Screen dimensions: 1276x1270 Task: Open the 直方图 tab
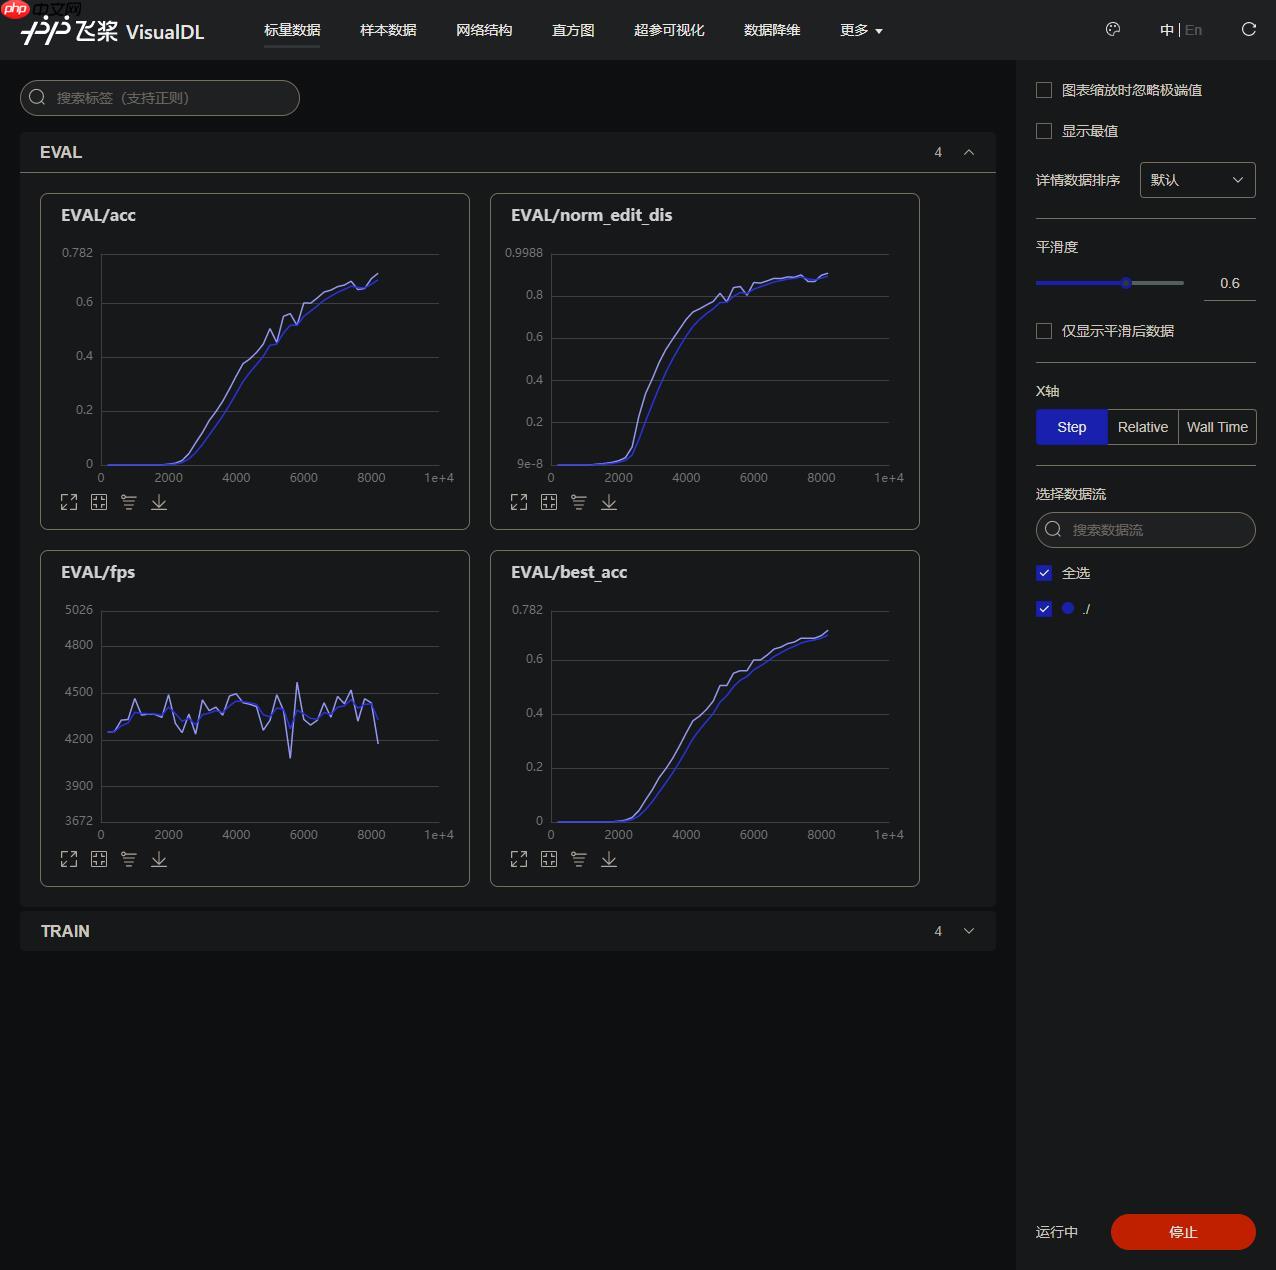click(573, 30)
